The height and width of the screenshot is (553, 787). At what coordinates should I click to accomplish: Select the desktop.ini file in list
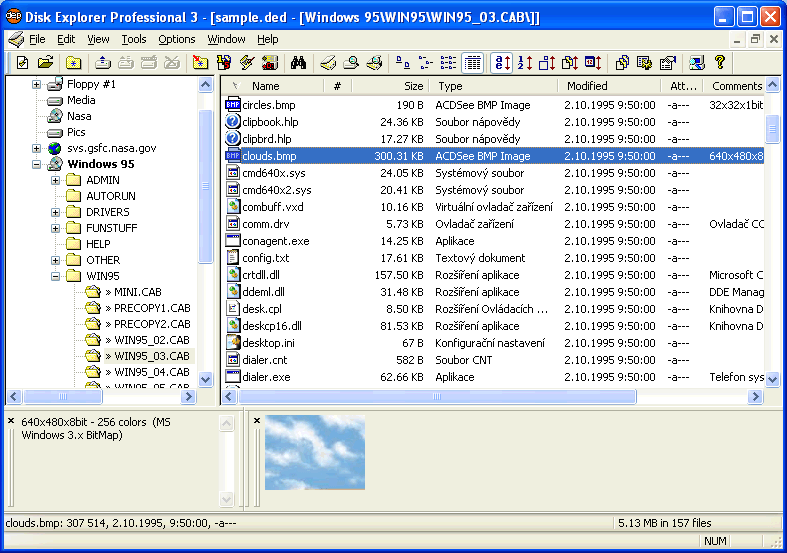[x=266, y=343]
